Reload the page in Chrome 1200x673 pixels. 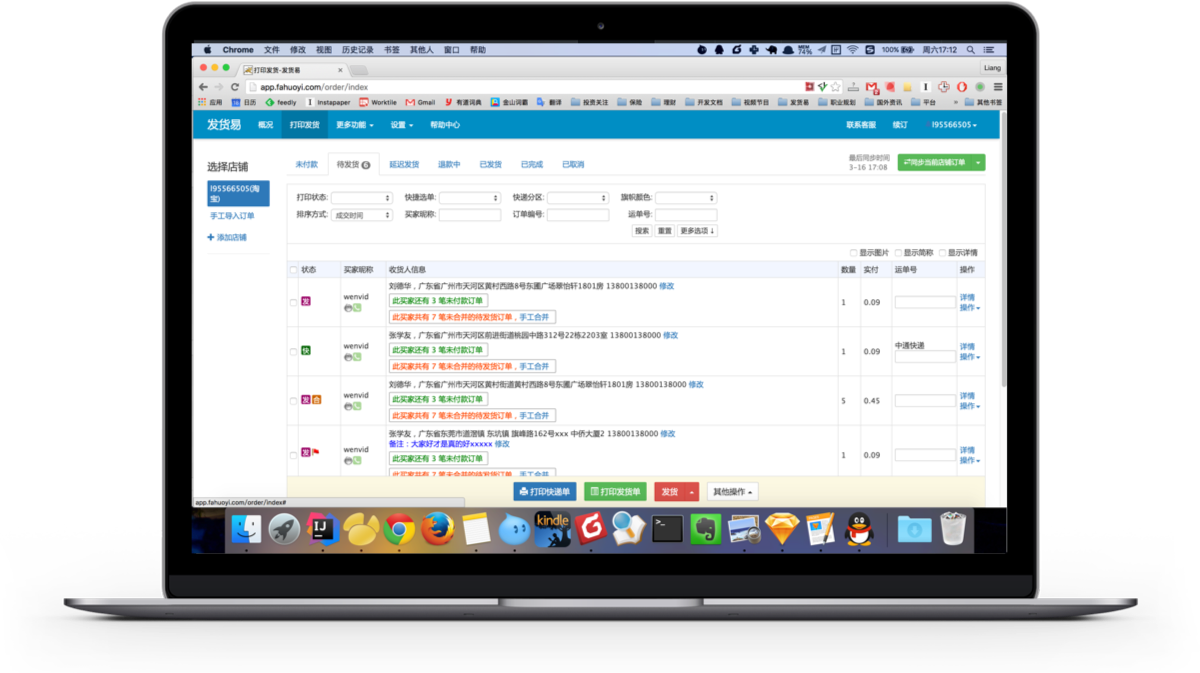pos(235,87)
